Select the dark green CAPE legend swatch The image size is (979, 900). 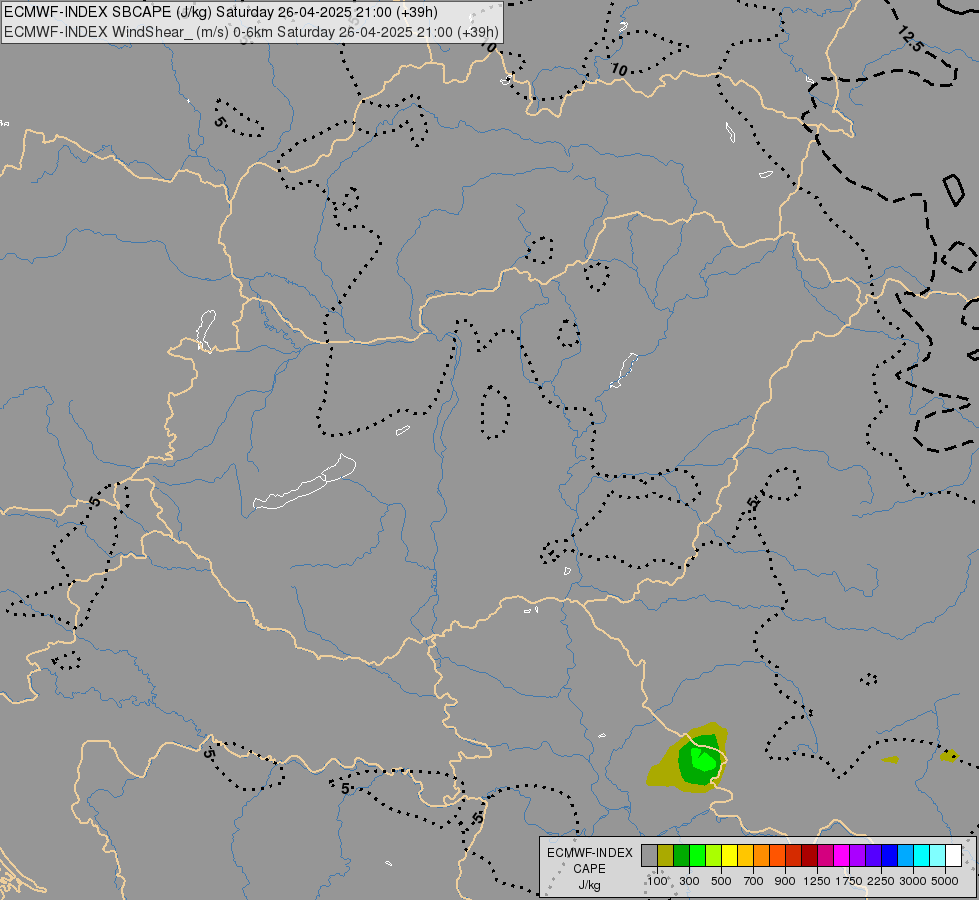tap(681, 856)
